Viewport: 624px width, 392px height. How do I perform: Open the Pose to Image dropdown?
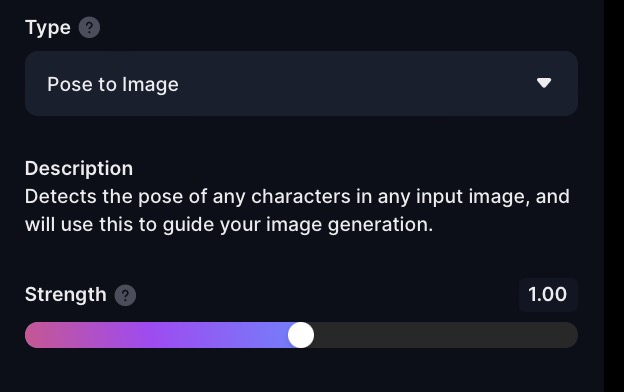click(301, 83)
